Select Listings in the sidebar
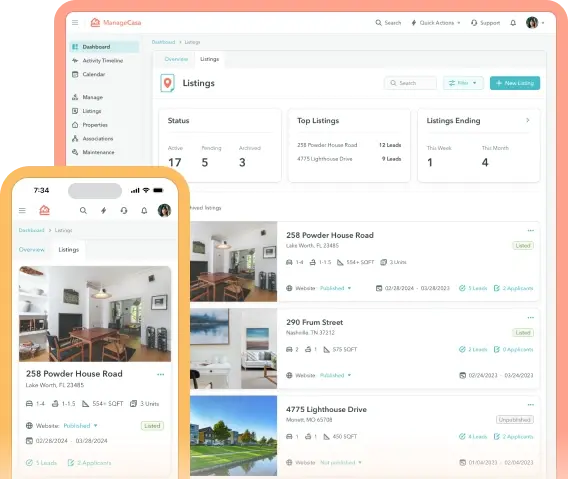Image resolution: width=568 pixels, height=479 pixels. [87, 111]
